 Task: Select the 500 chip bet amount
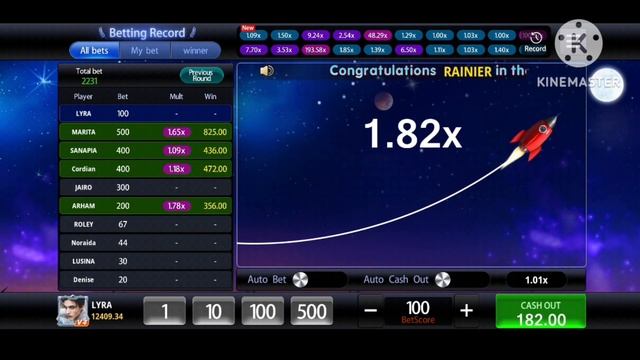311,311
